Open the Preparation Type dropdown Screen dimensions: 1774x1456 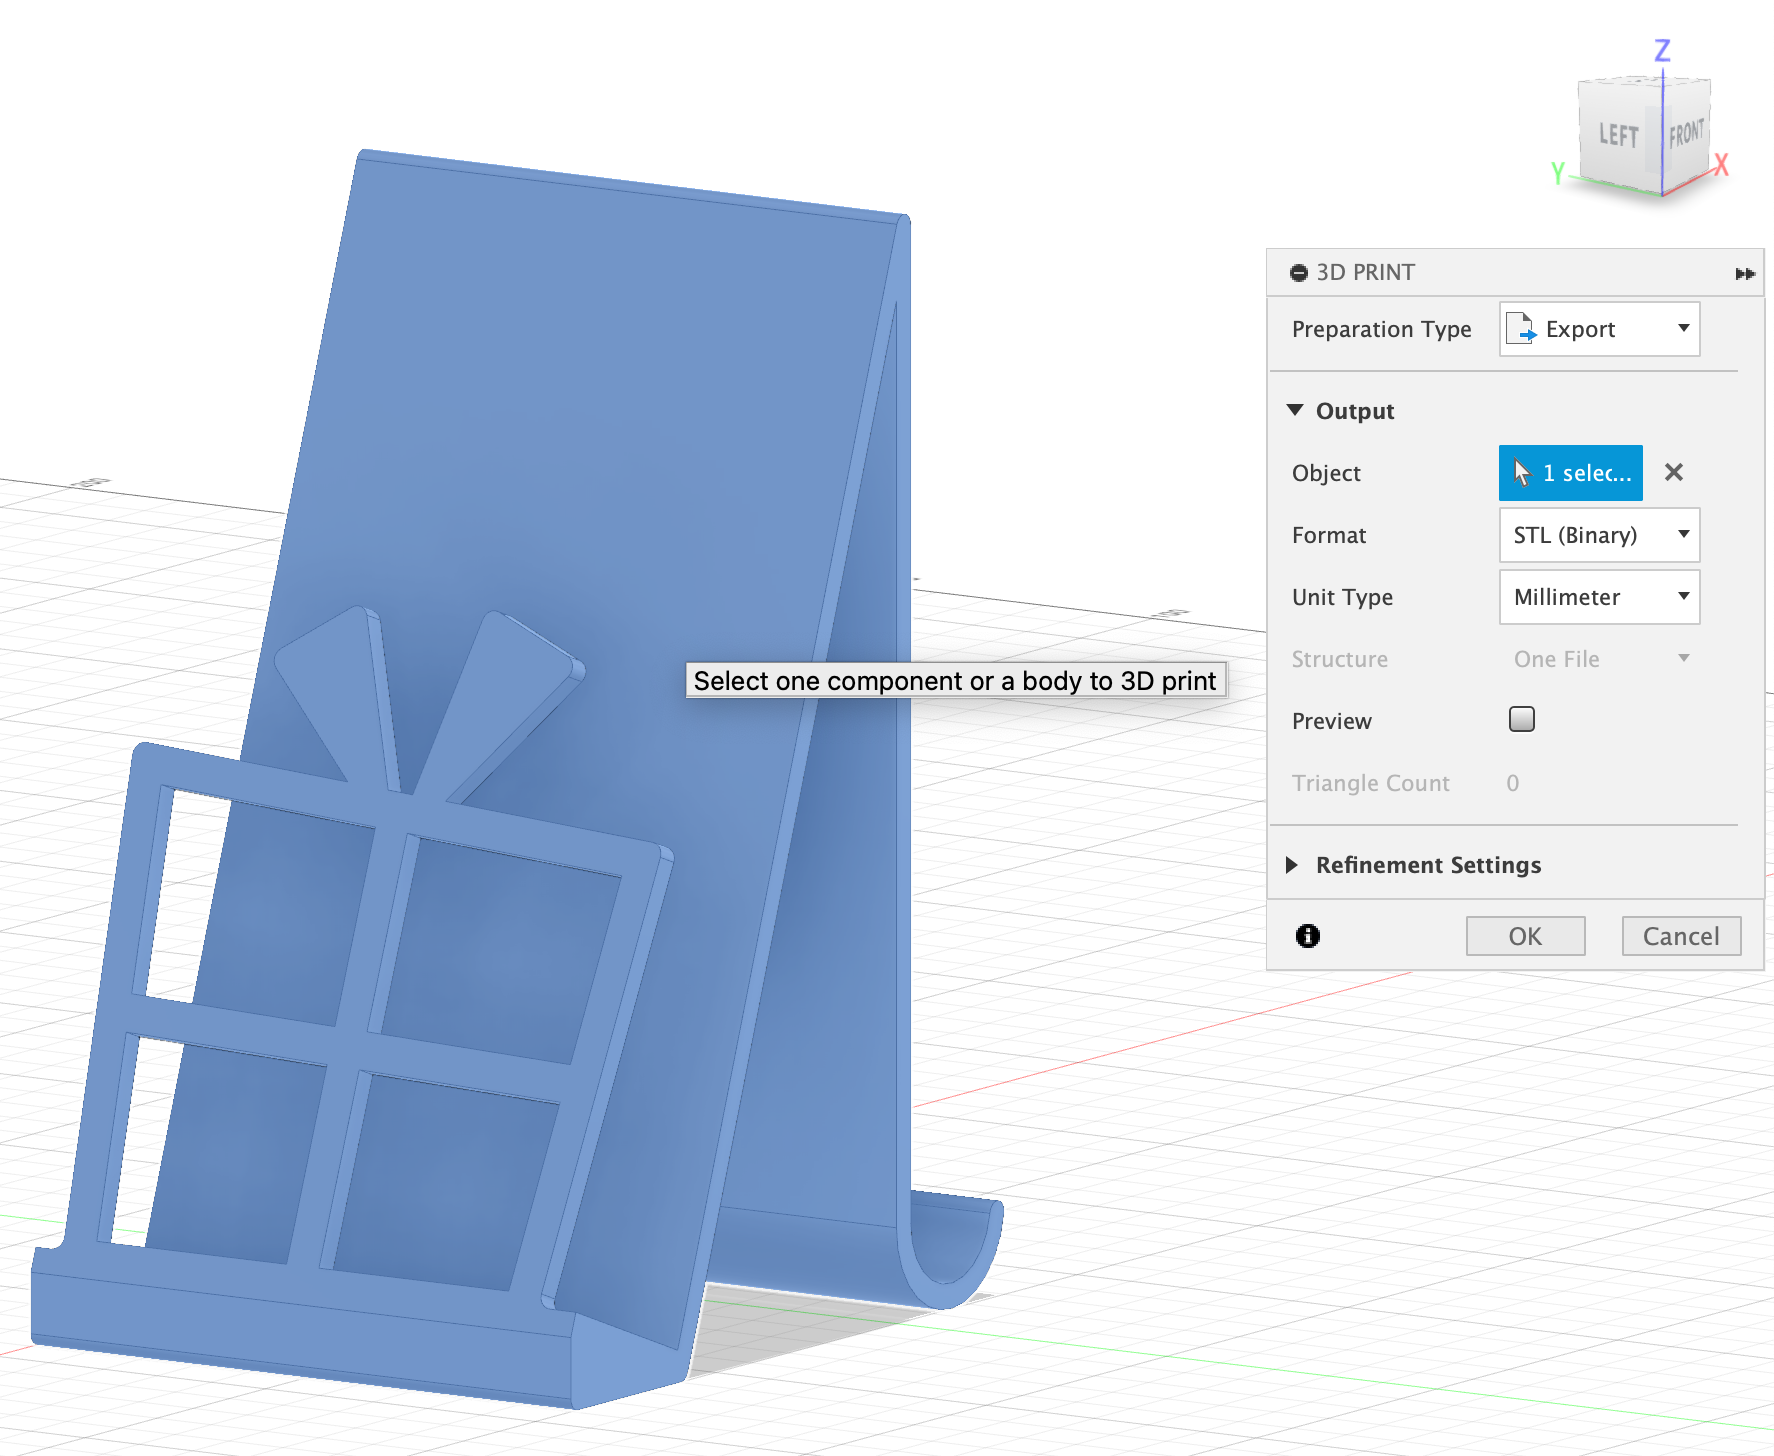[1599, 329]
